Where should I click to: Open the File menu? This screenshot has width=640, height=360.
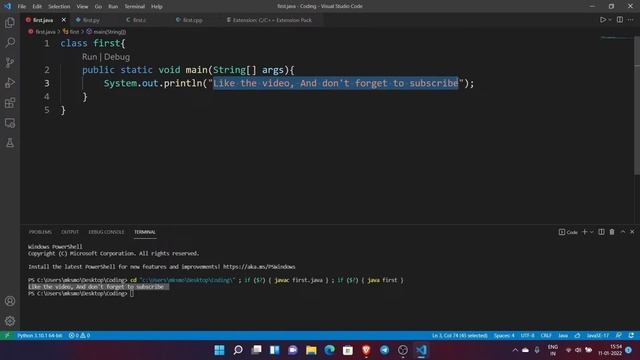22,6
